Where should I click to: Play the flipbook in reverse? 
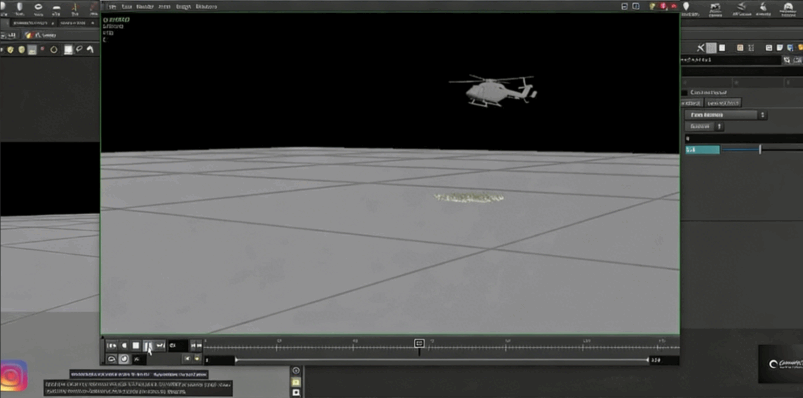[x=124, y=346]
